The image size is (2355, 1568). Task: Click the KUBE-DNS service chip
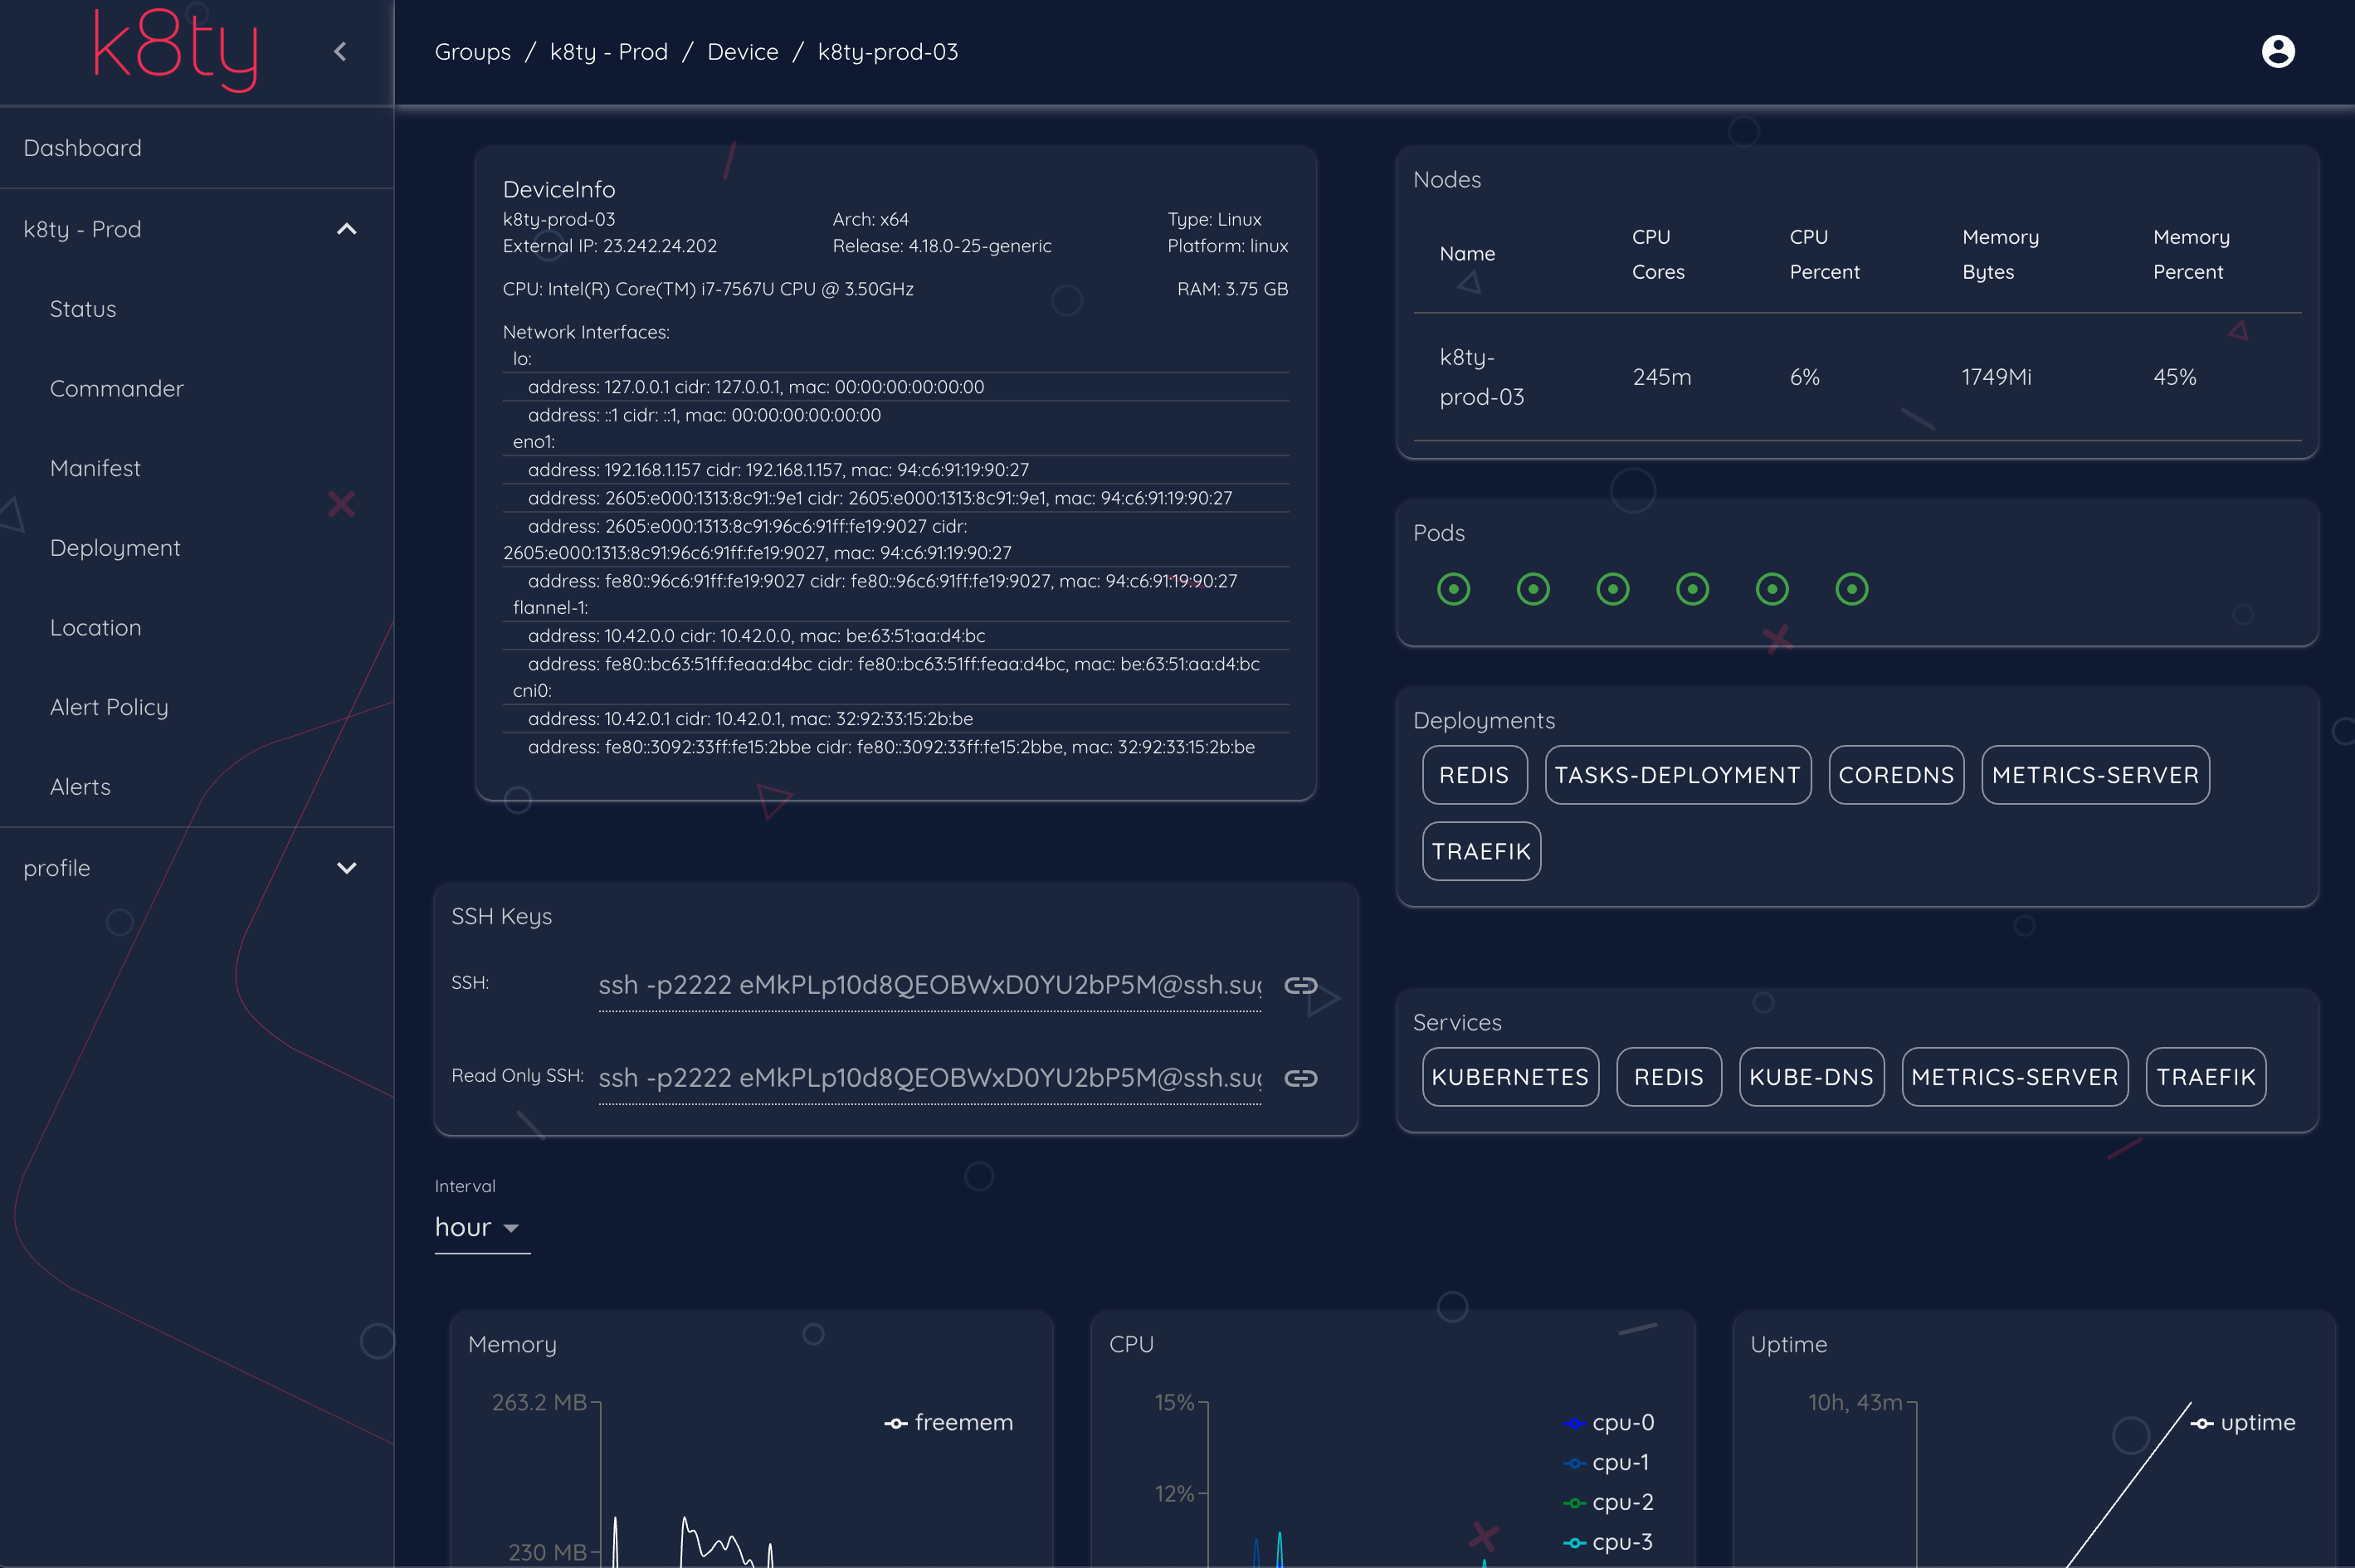1810,1077
